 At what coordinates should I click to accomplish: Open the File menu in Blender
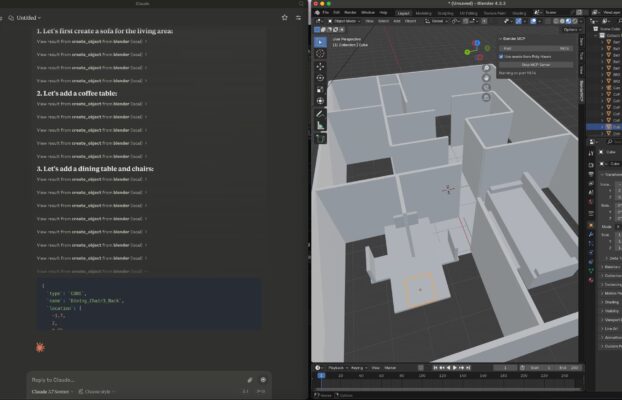pyautogui.click(x=326, y=13)
